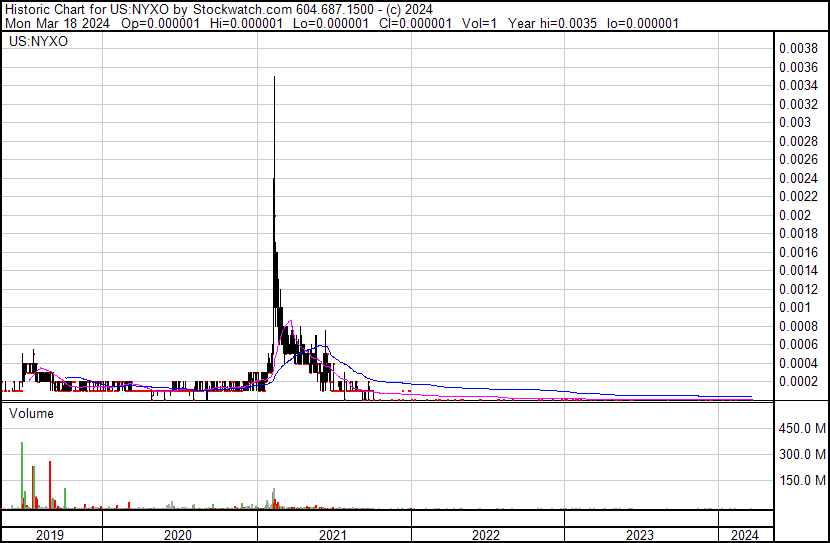This screenshot has width=830, height=543.
Task: Click the Year hi=0.0035 value in header
Action: 552,23
